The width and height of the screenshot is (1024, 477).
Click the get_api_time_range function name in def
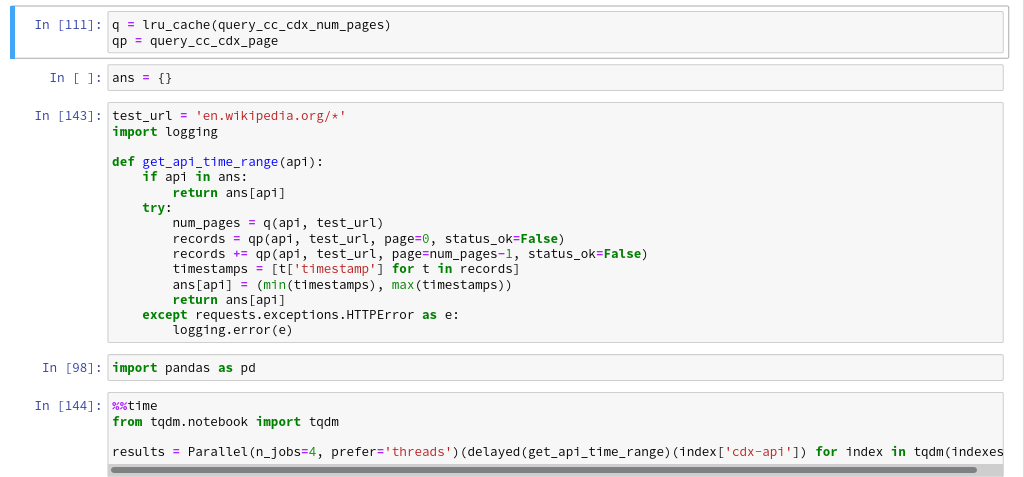click(x=209, y=162)
